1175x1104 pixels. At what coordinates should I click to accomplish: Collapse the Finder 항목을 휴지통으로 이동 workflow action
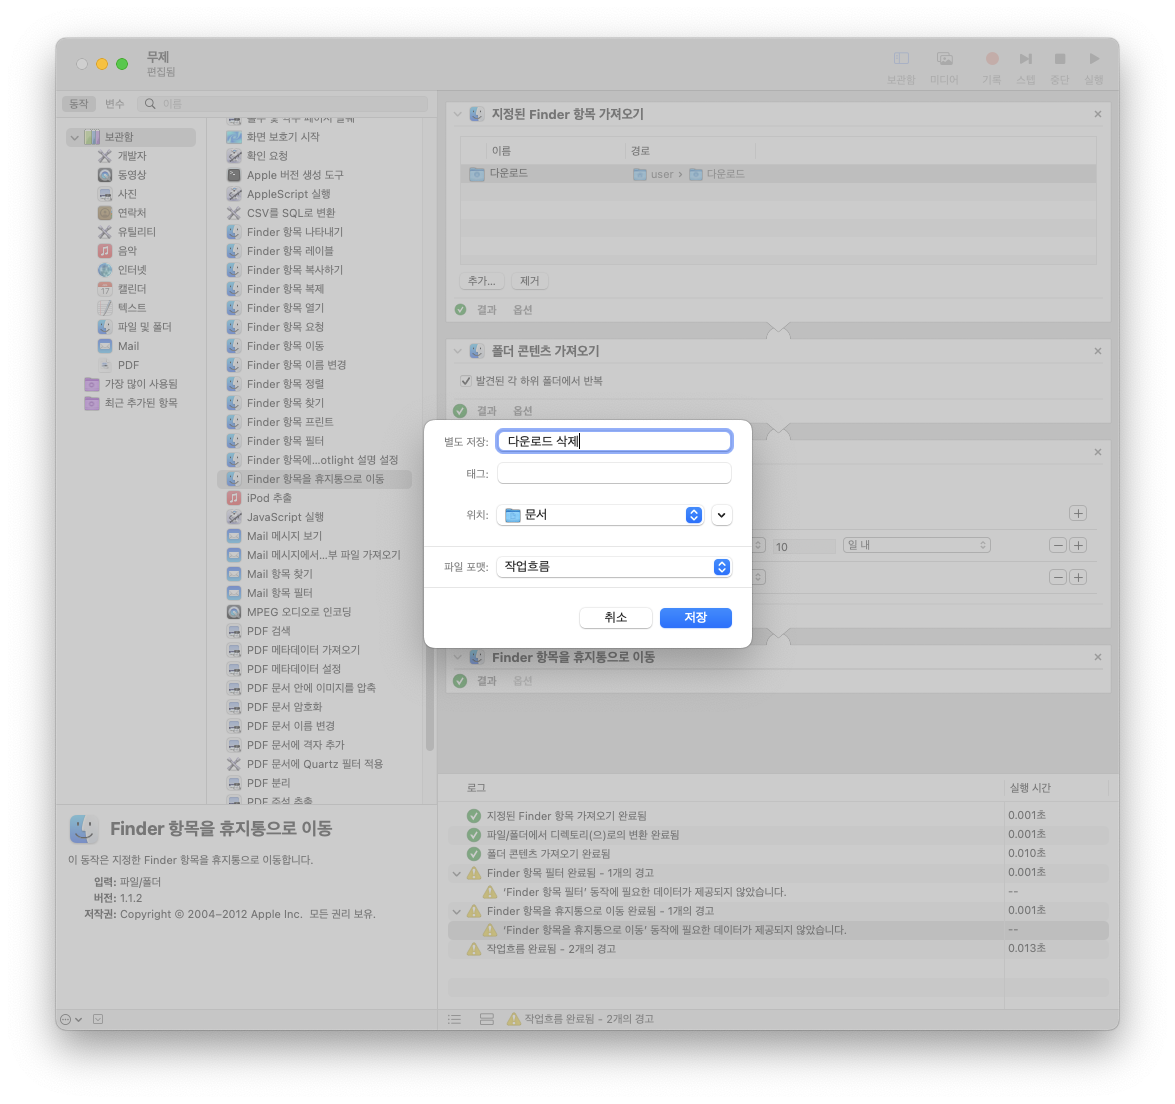457,657
